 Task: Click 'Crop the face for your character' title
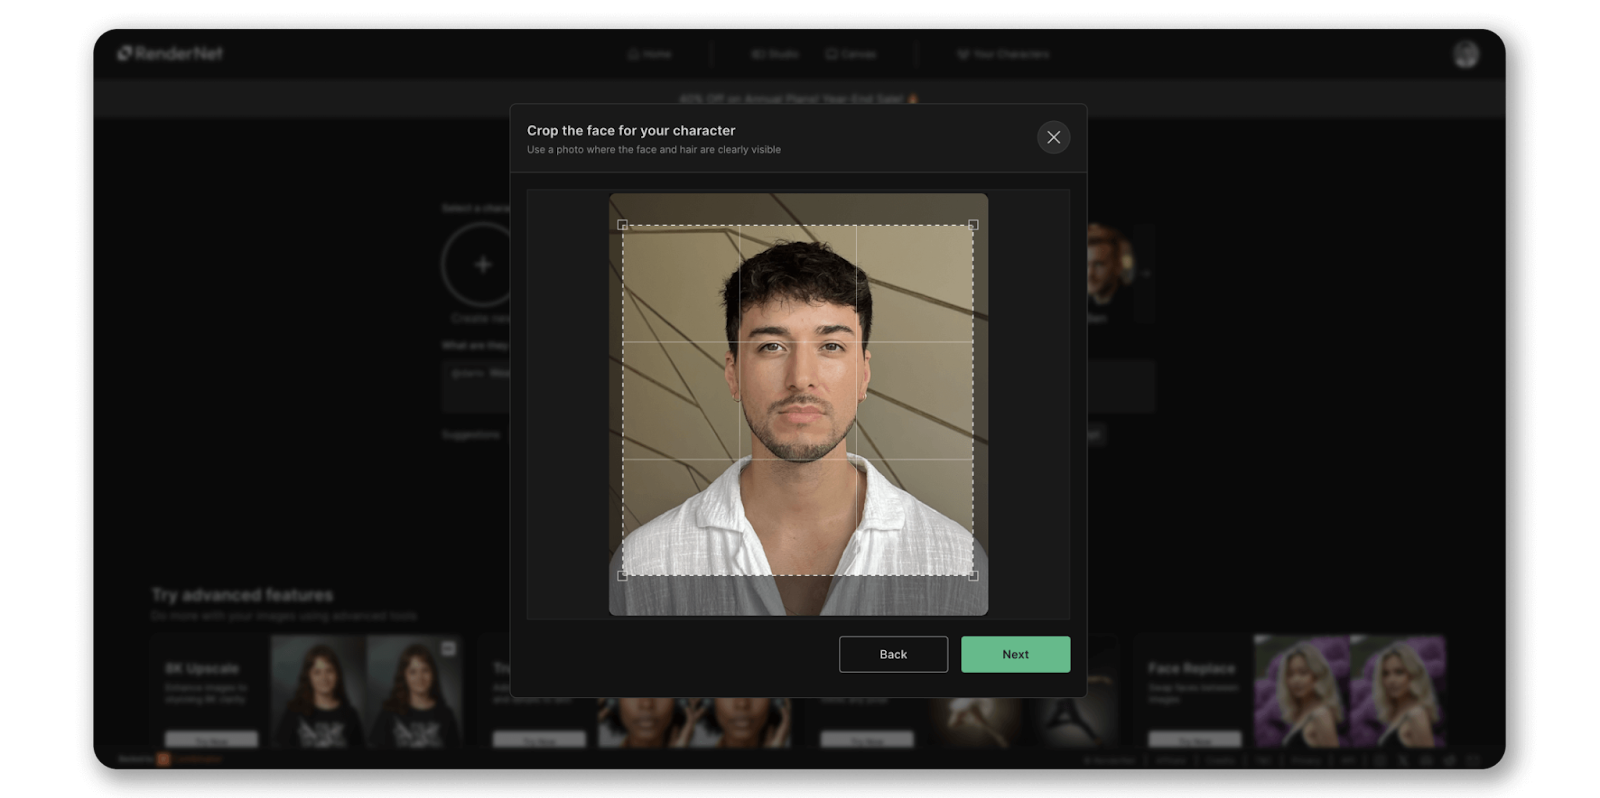(631, 130)
